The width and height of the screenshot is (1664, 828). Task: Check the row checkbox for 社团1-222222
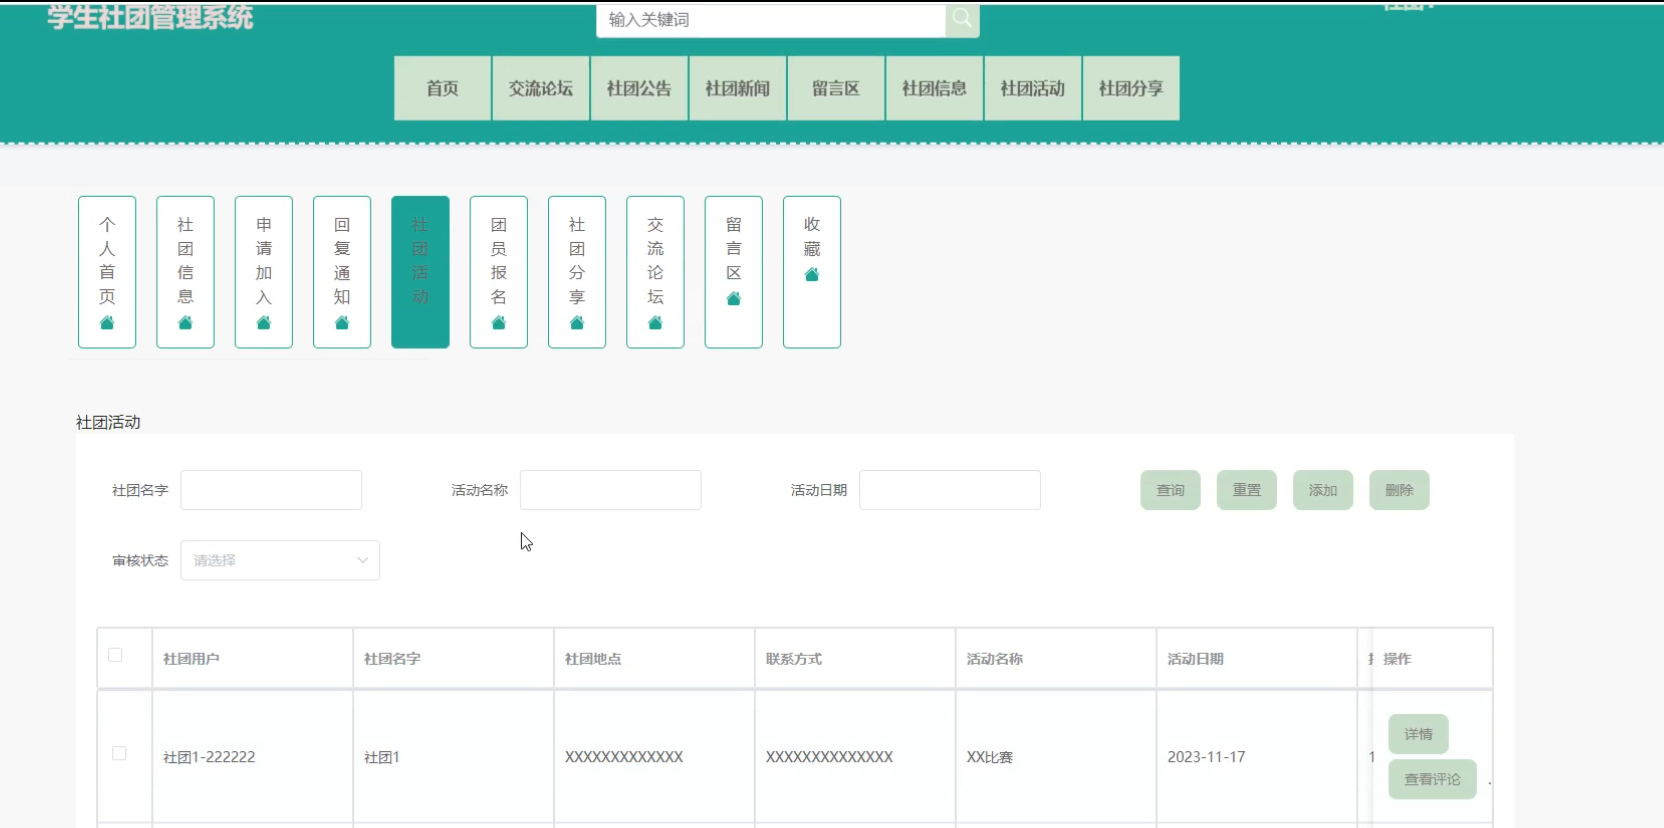click(119, 753)
